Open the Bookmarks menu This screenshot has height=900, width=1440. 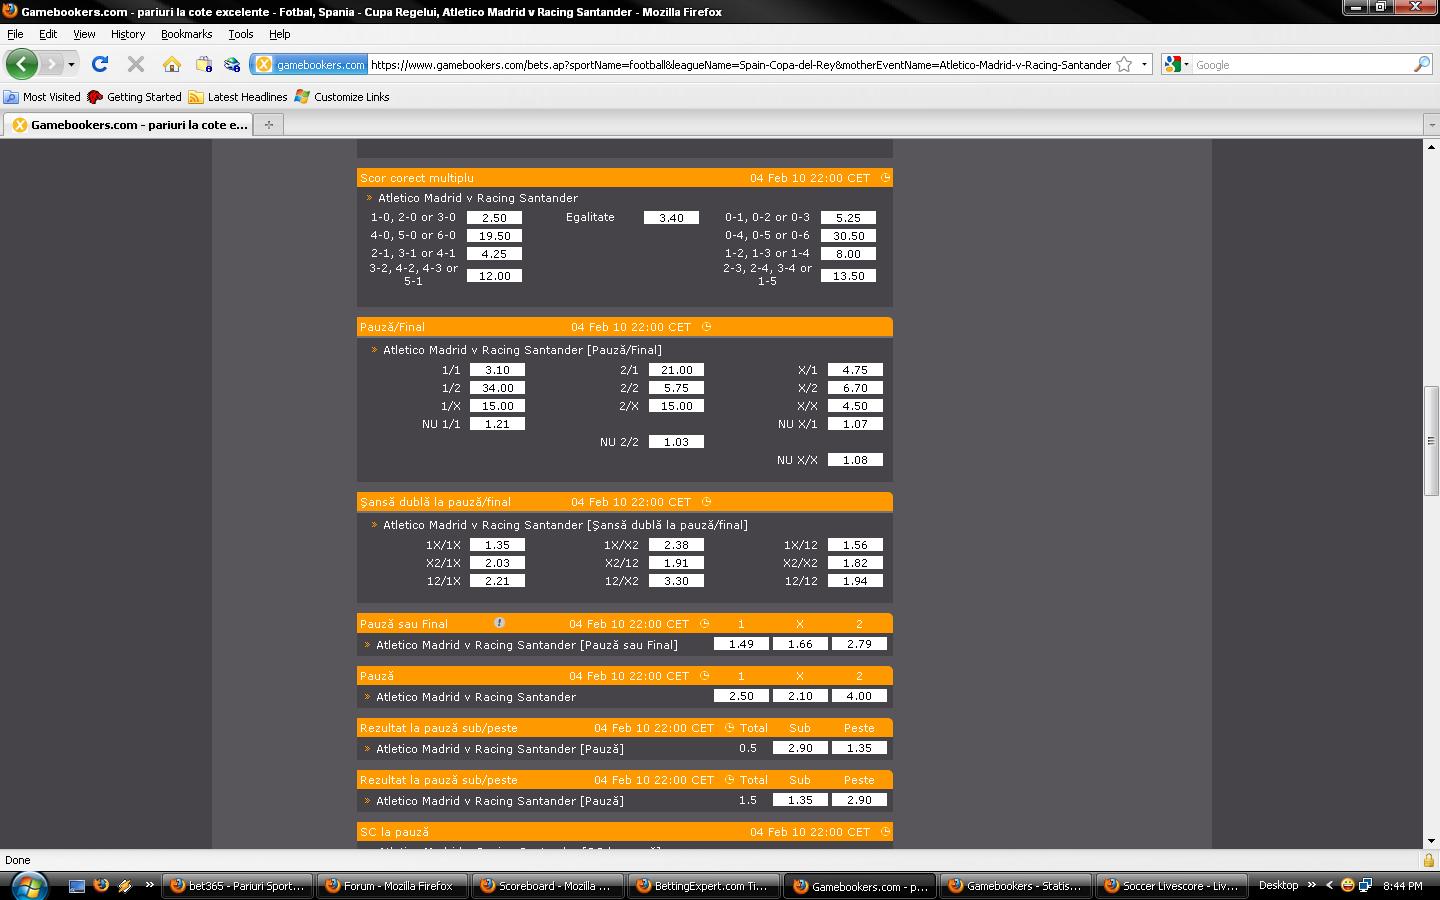(x=186, y=34)
